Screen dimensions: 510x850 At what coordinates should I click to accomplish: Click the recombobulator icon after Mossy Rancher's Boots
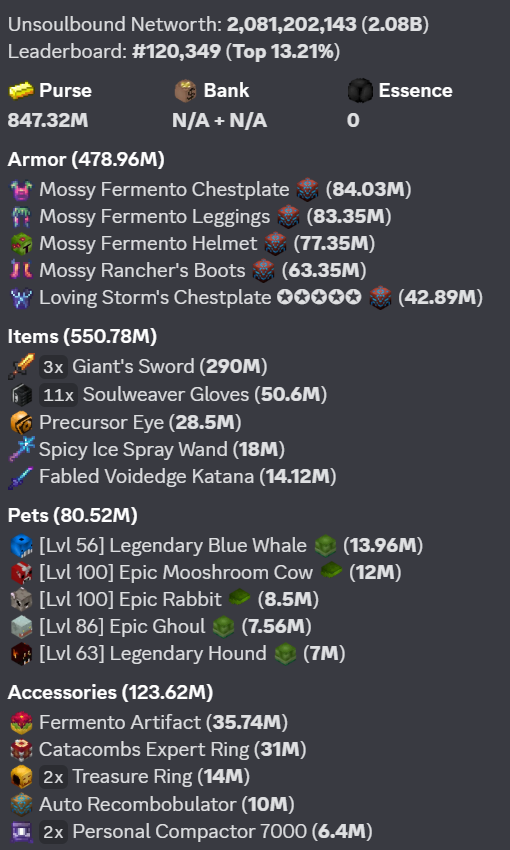click(264, 271)
